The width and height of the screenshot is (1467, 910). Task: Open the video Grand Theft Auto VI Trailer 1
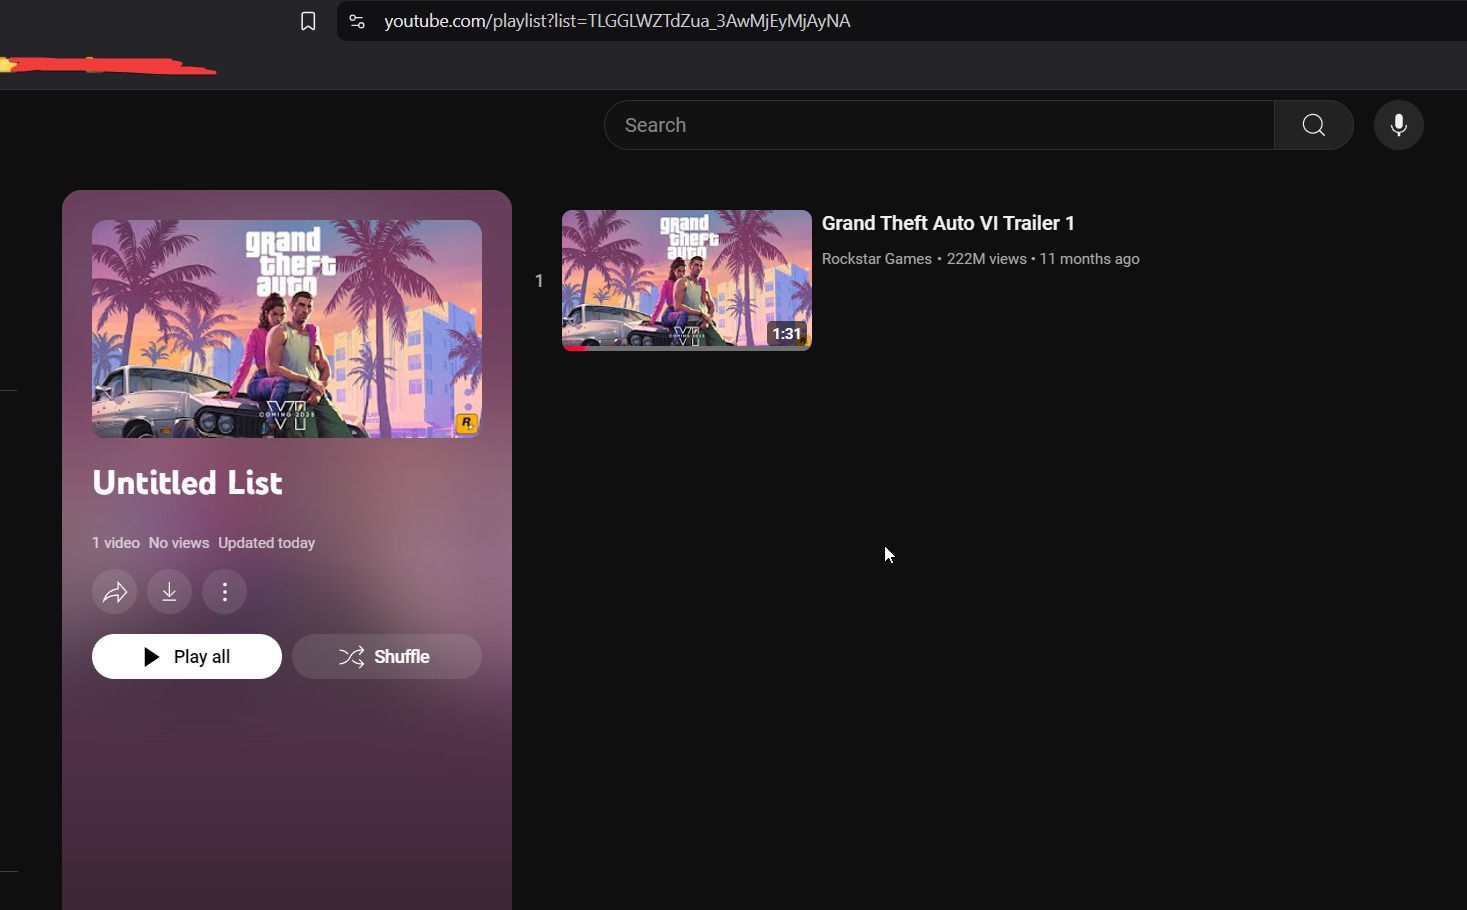[947, 223]
